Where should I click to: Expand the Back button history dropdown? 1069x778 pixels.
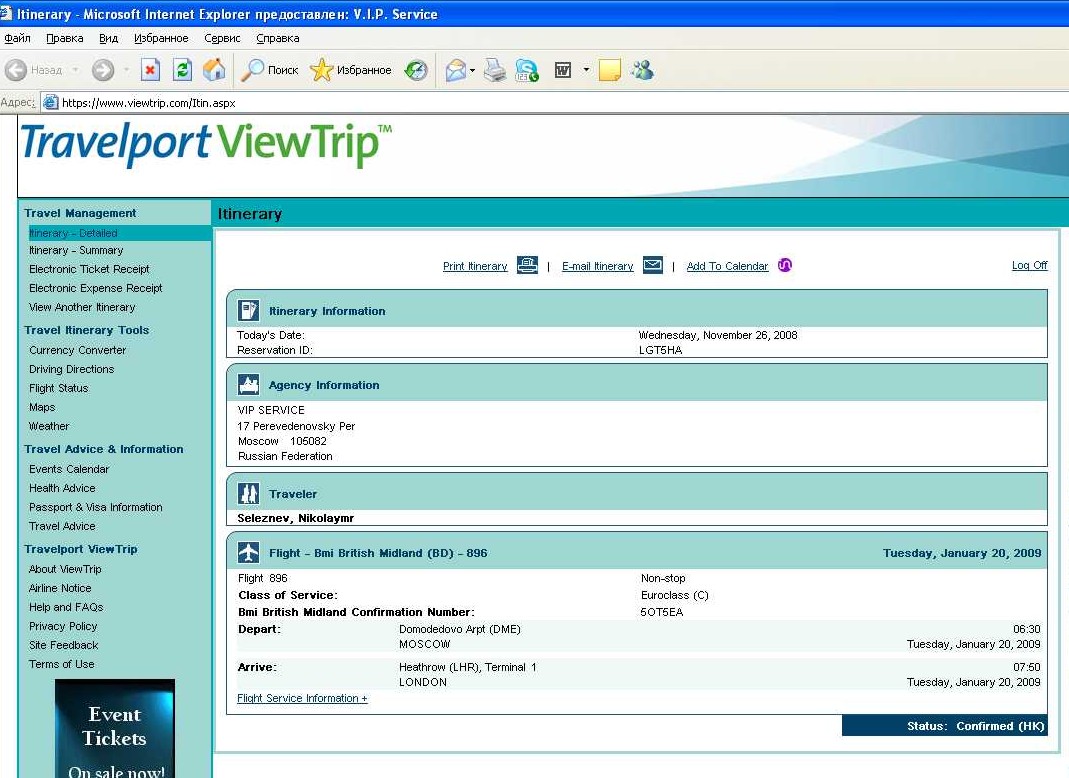(x=75, y=70)
